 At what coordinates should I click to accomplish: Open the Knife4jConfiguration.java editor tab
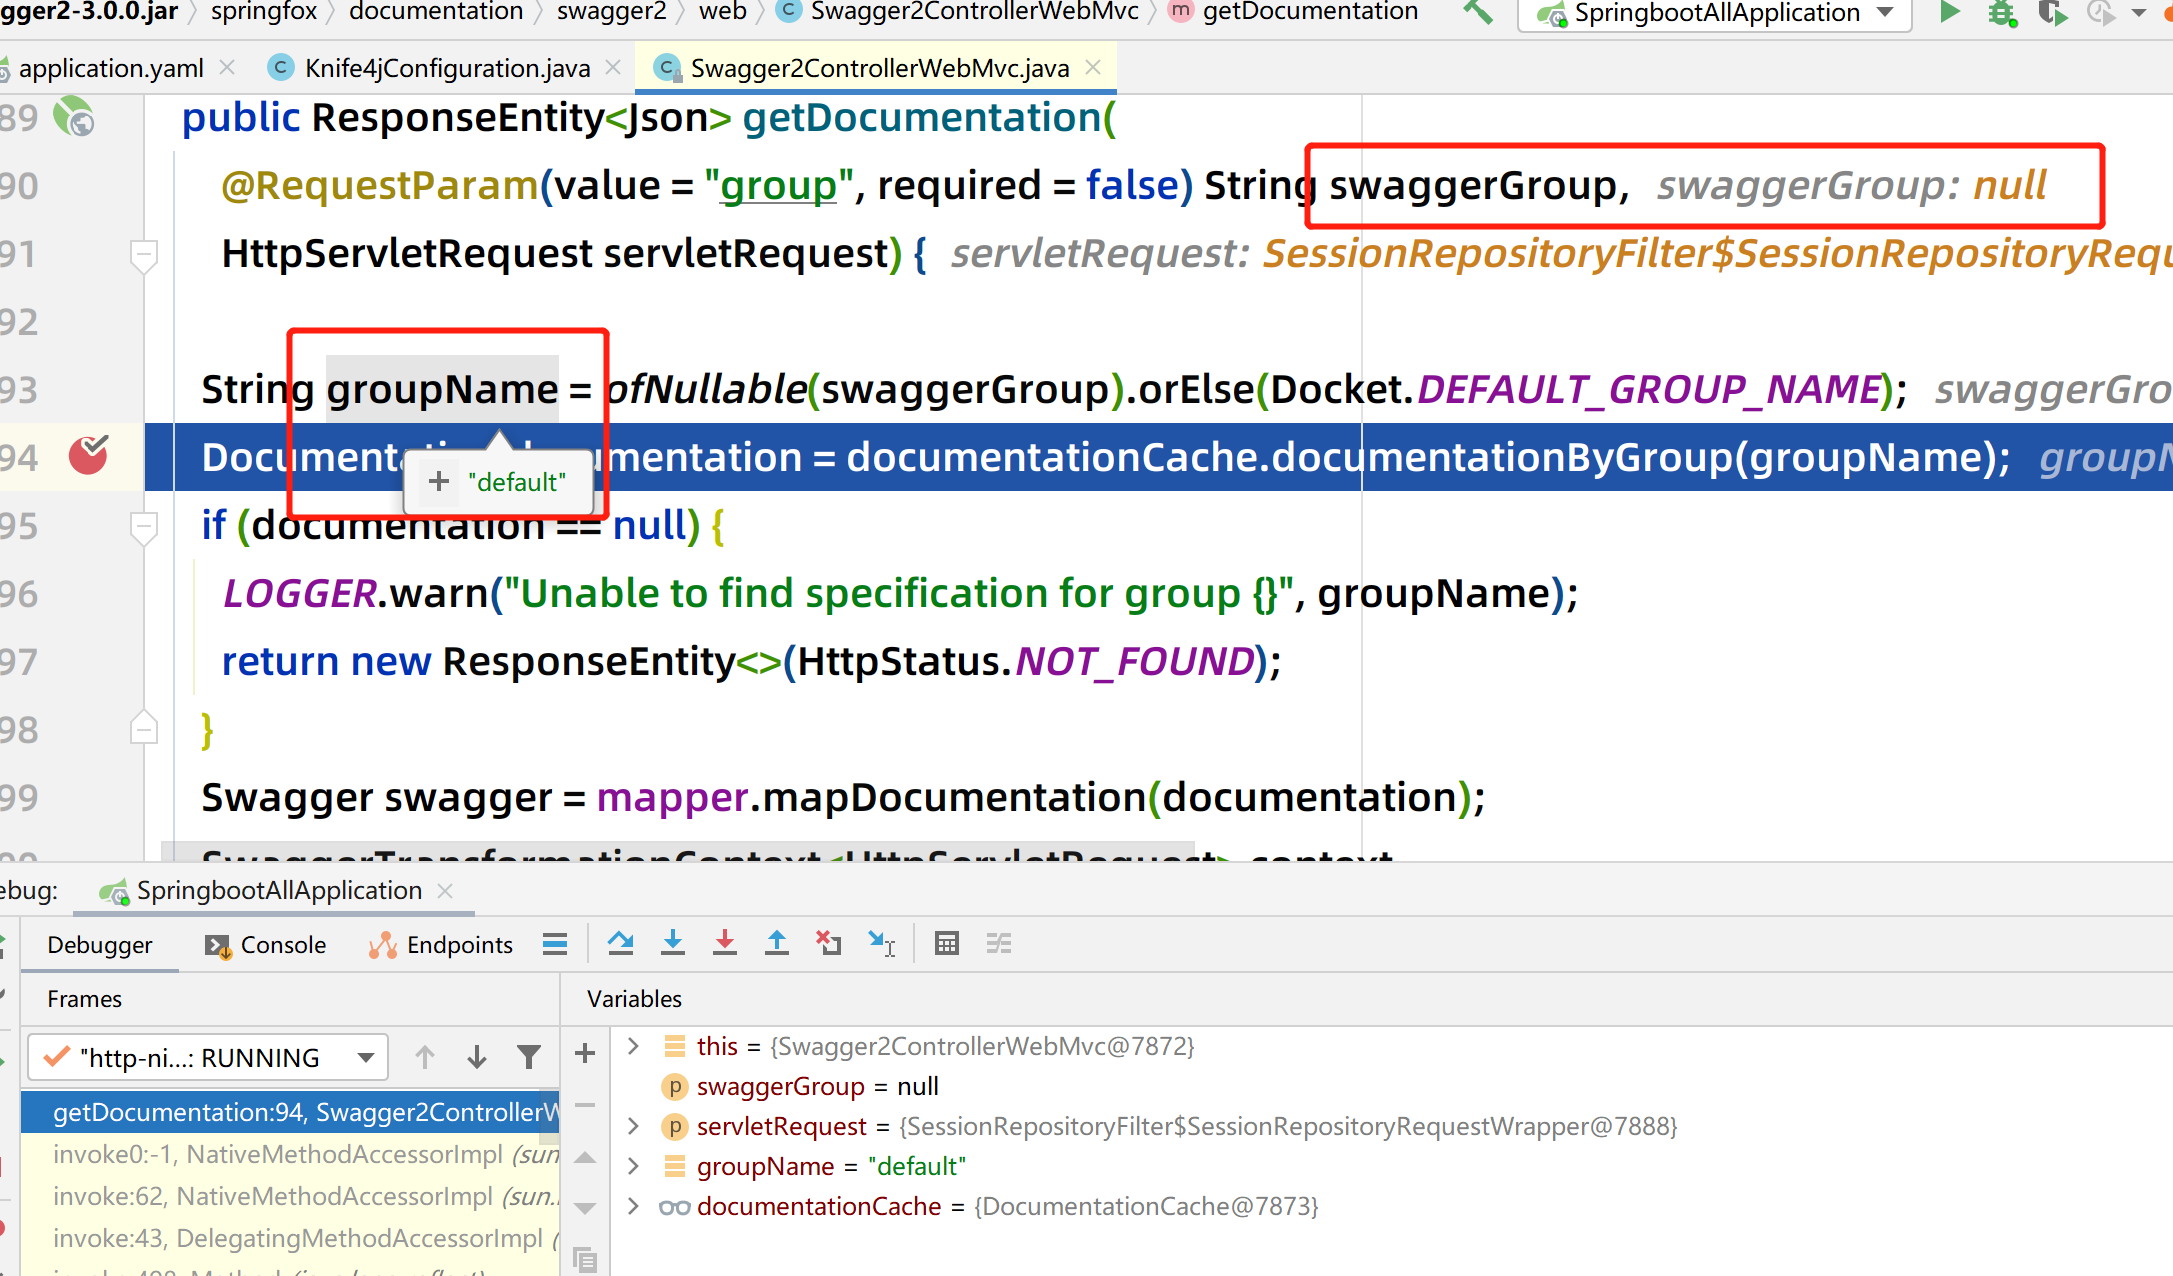pyautogui.click(x=446, y=68)
